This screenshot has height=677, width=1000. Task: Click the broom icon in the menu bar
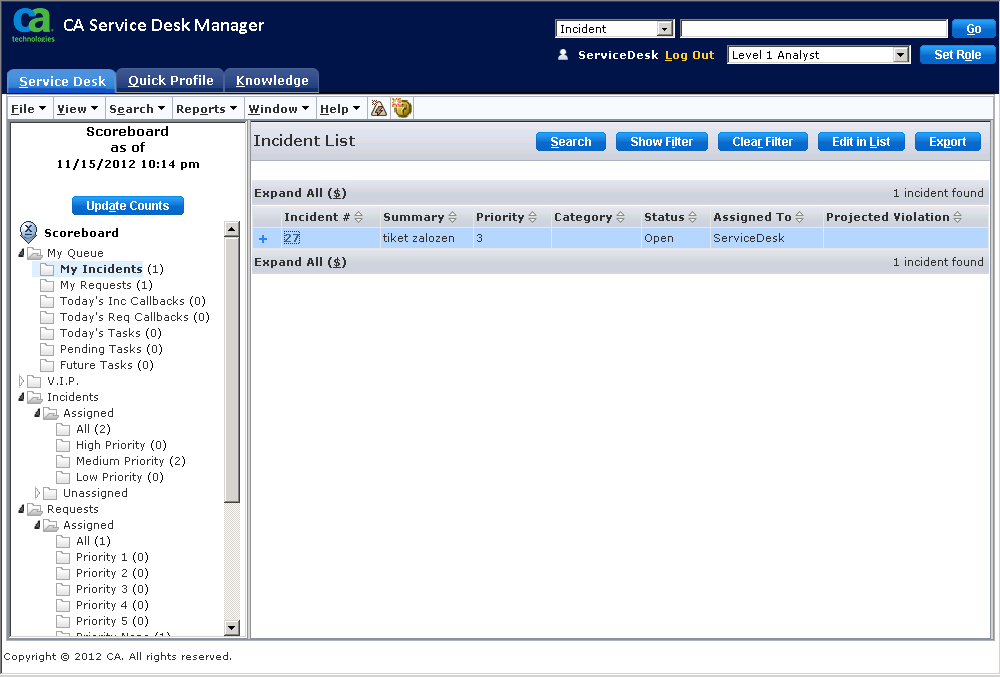[x=379, y=108]
